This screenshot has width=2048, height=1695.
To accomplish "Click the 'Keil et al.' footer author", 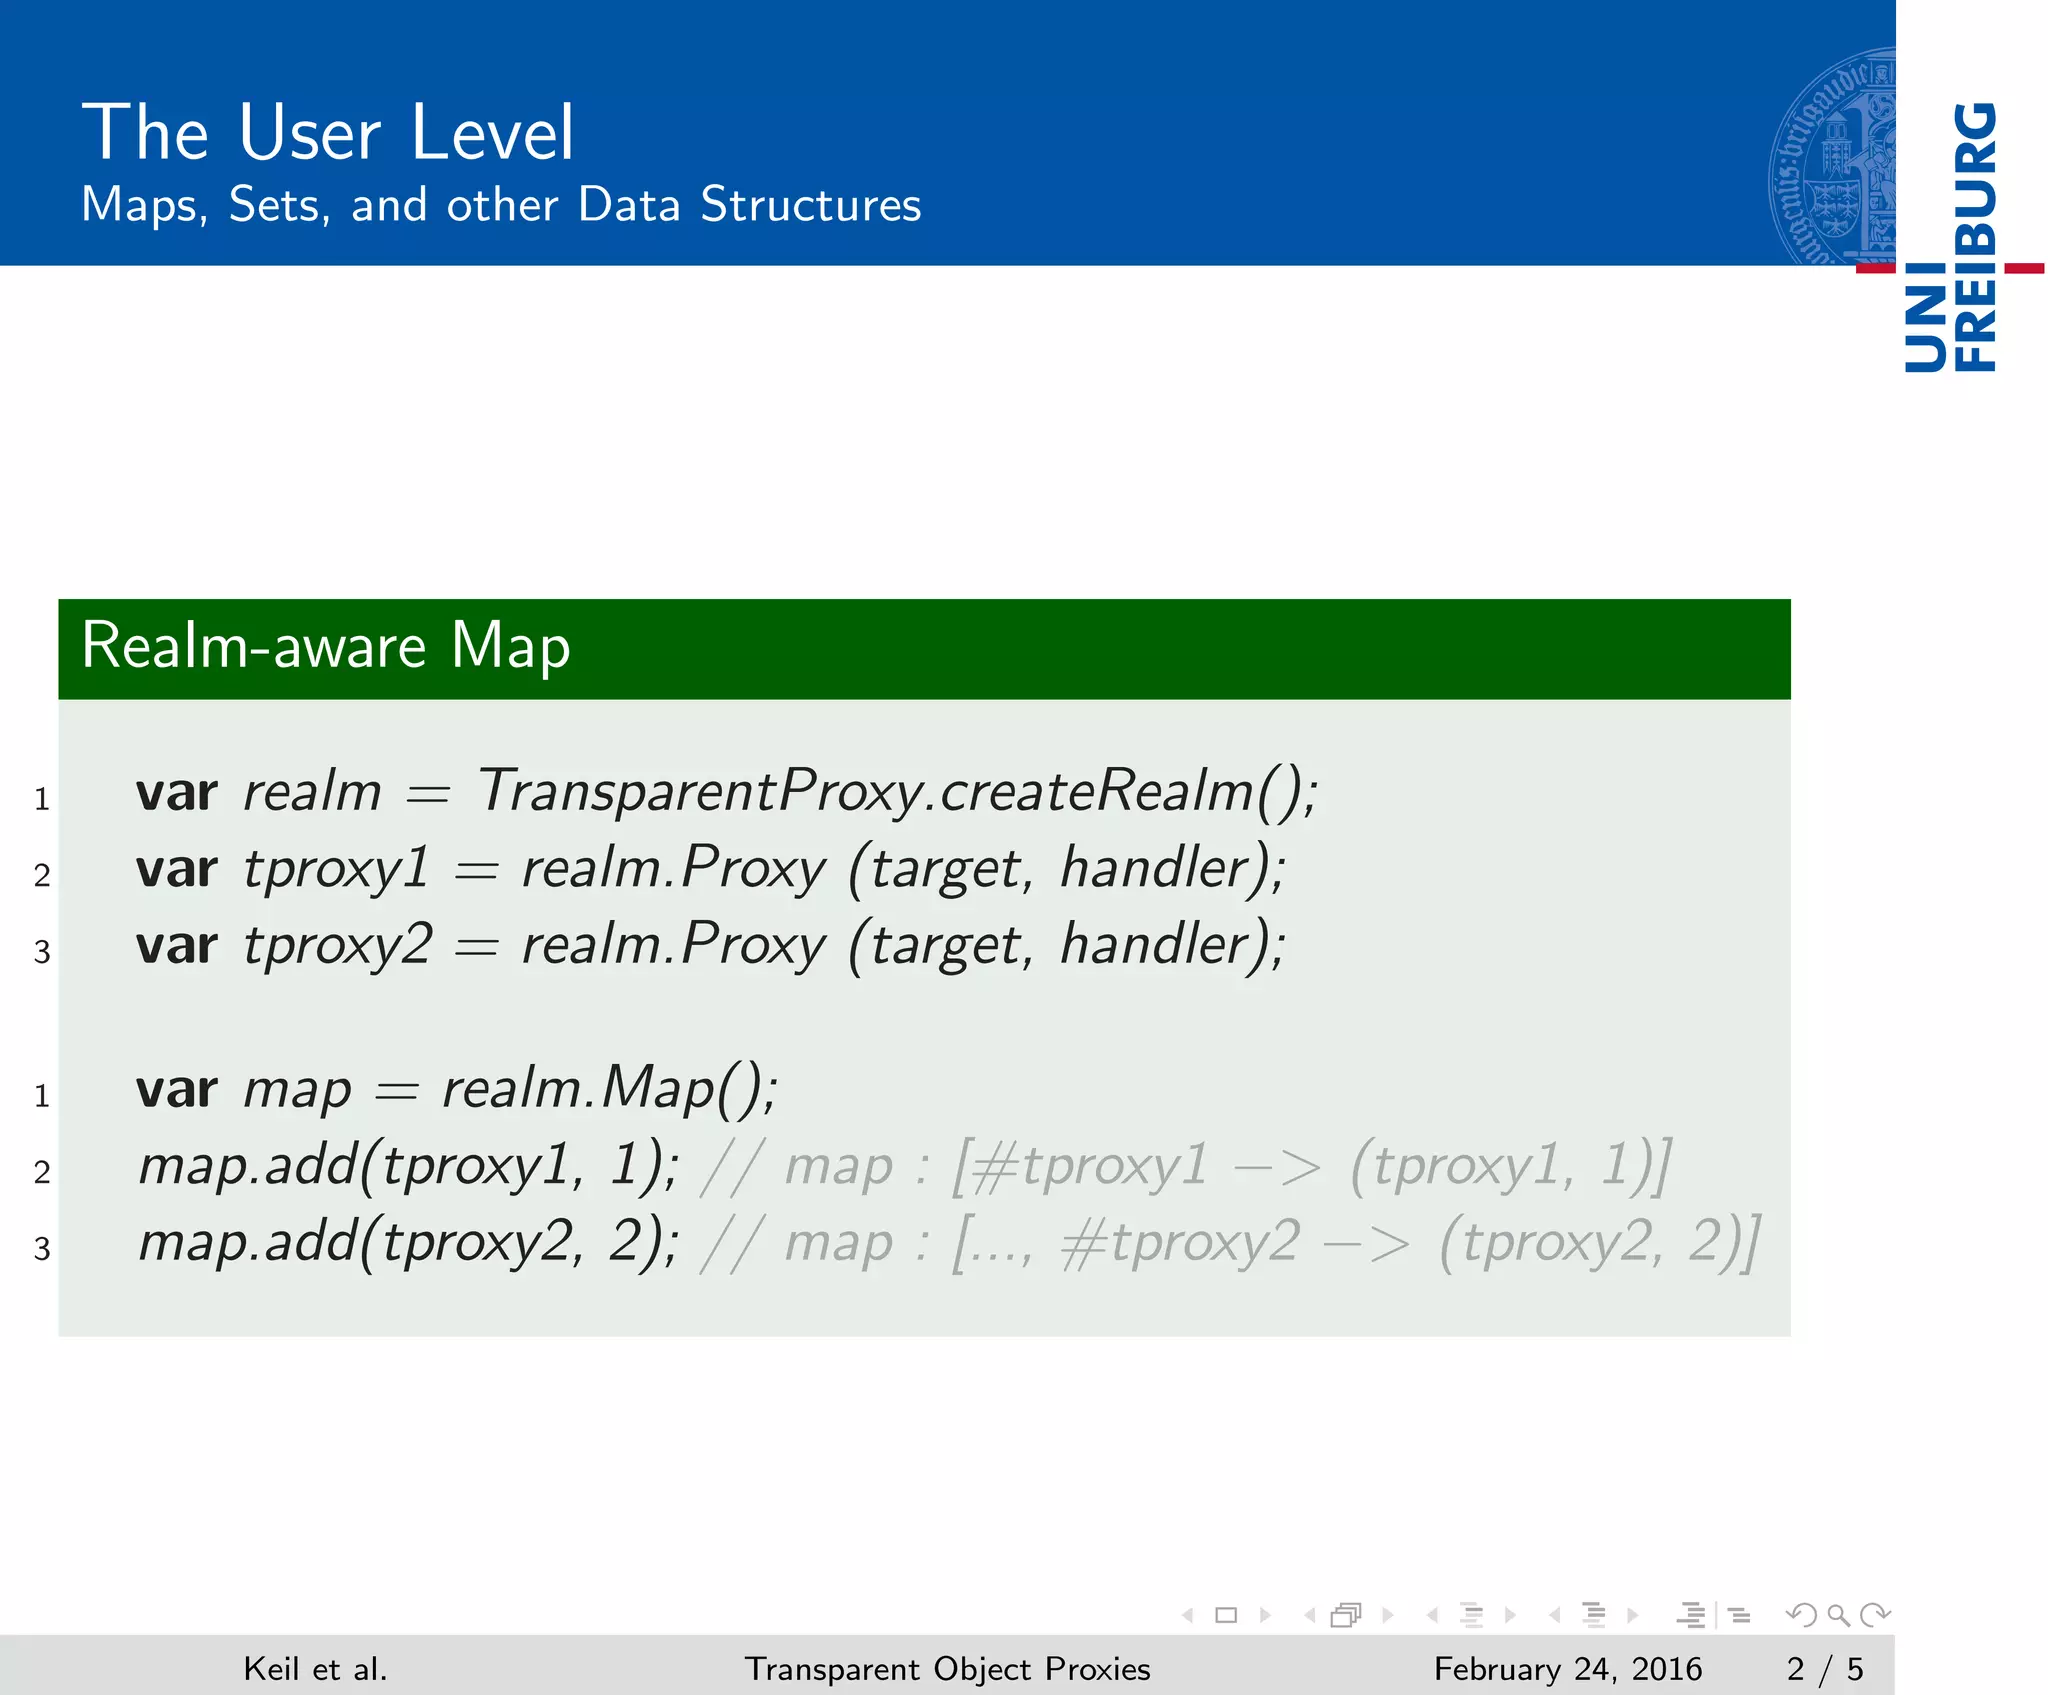I will [315, 1668].
